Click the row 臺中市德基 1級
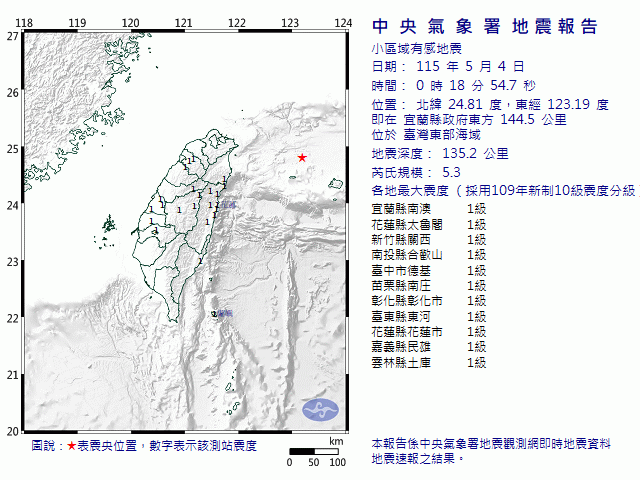640x480 pixels. 429,271
